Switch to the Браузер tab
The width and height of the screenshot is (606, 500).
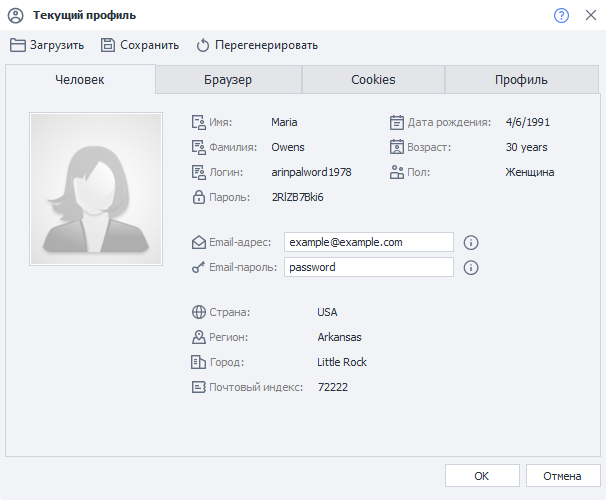point(228,80)
